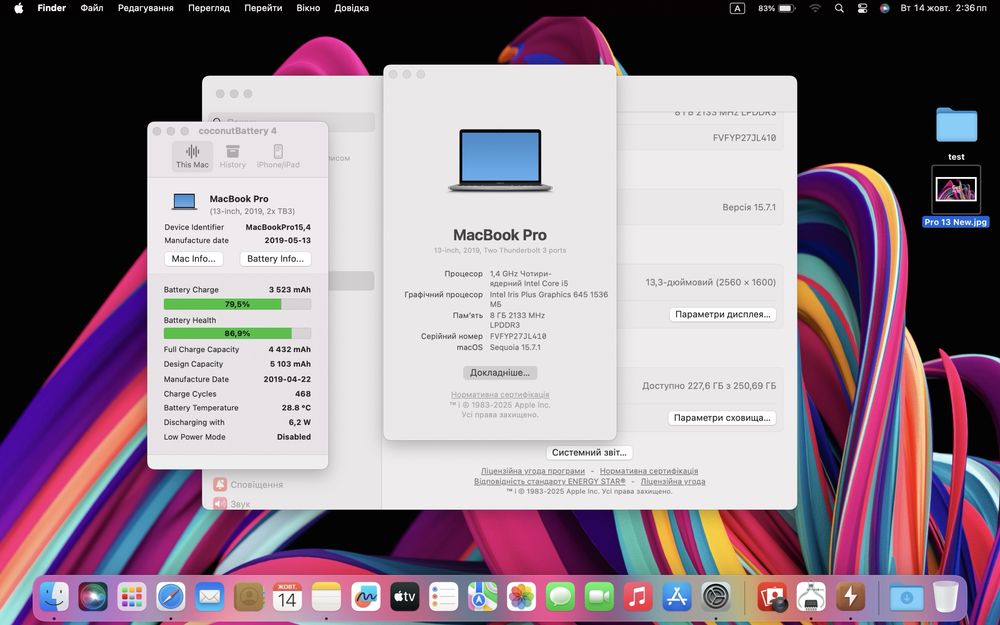
Task: Open coconutBattery lightning icon in Dock
Action: click(x=850, y=597)
